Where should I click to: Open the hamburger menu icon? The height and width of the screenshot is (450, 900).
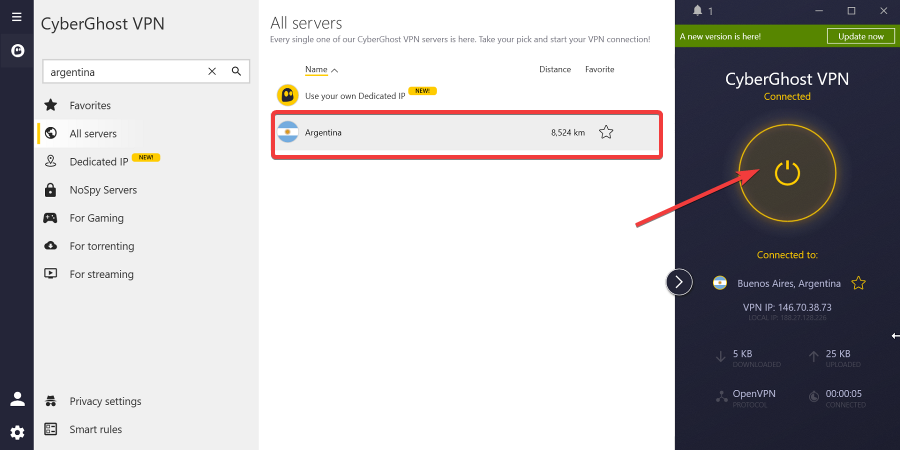tap(16, 17)
